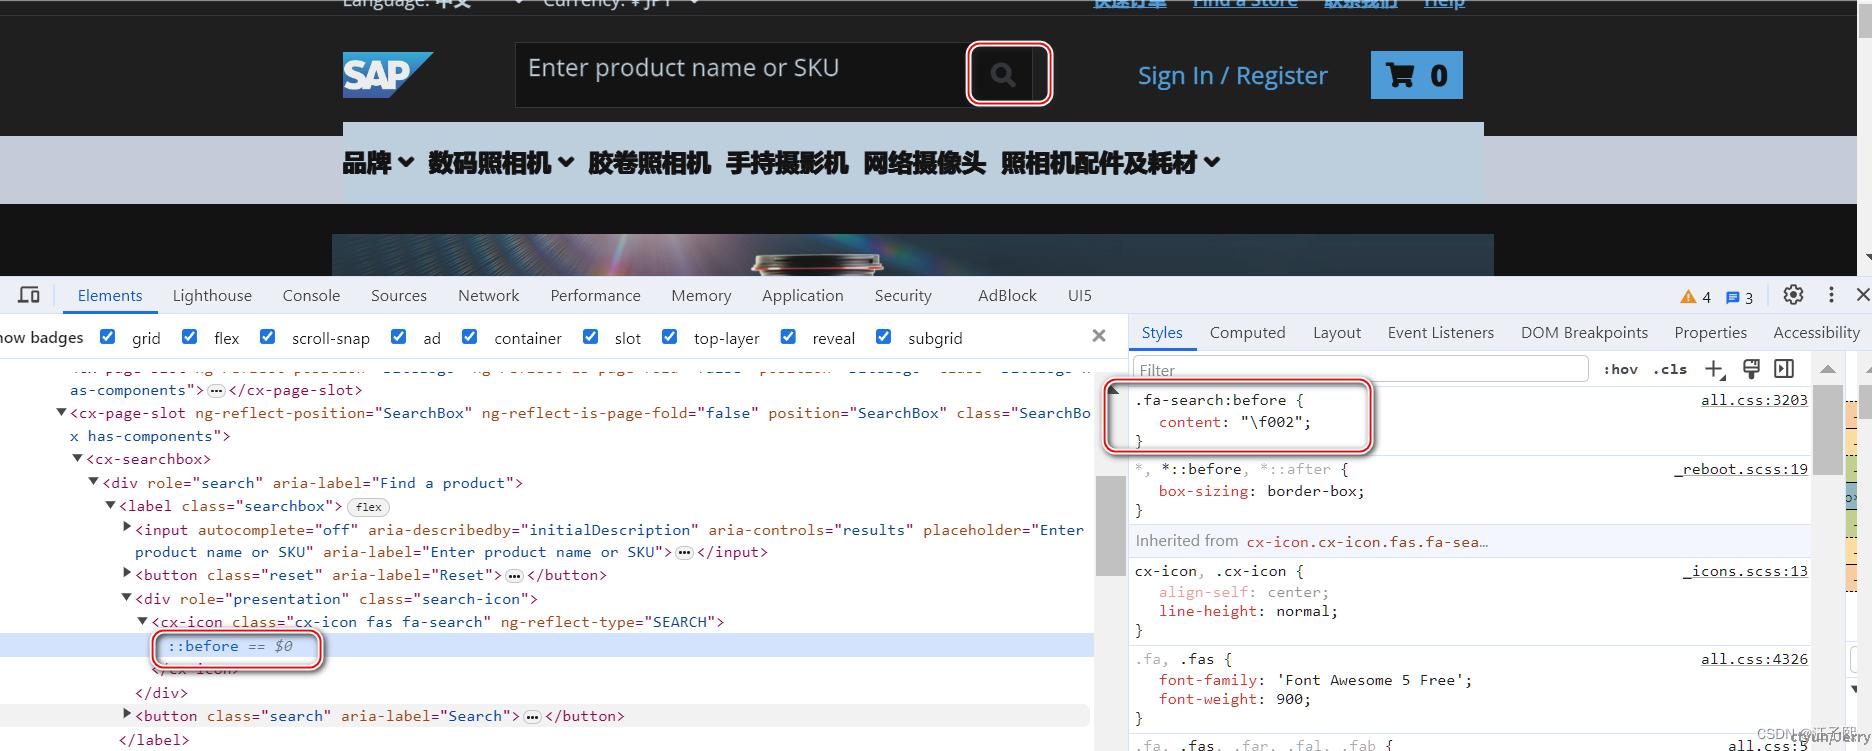Toggle the ad badge checkbox

399,337
